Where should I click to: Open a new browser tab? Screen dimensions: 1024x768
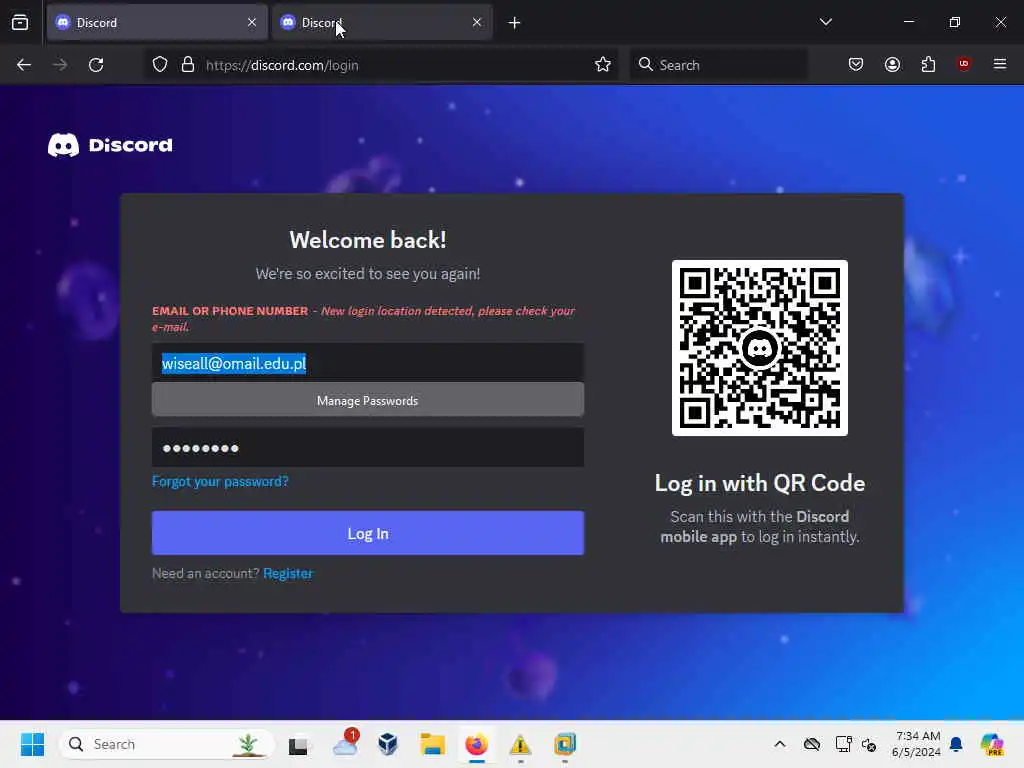pos(515,23)
